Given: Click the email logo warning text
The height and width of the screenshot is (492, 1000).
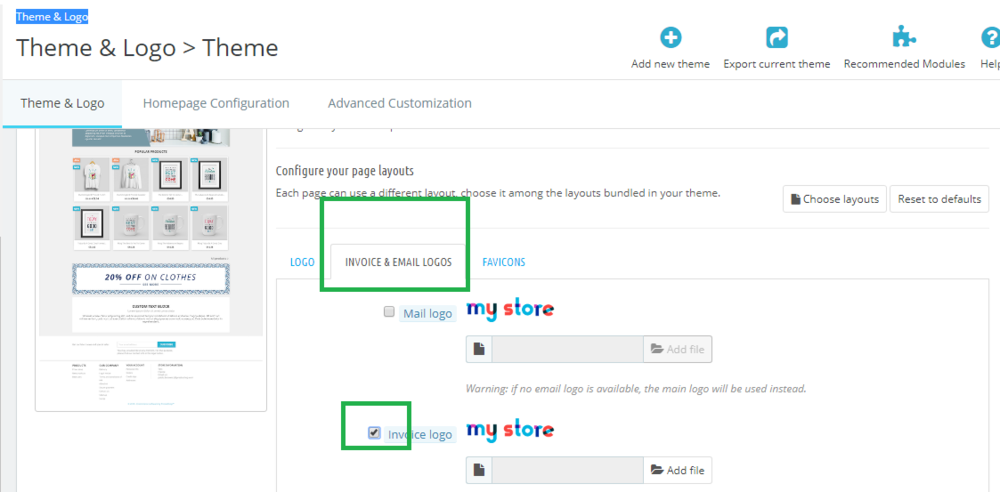Looking at the screenshot, I should pos(636,388).
